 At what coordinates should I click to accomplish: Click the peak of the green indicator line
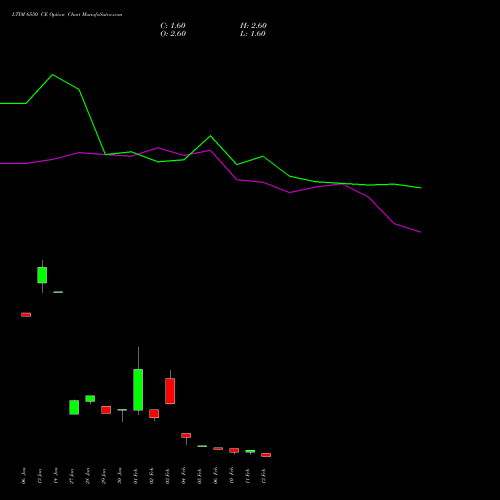53,75
